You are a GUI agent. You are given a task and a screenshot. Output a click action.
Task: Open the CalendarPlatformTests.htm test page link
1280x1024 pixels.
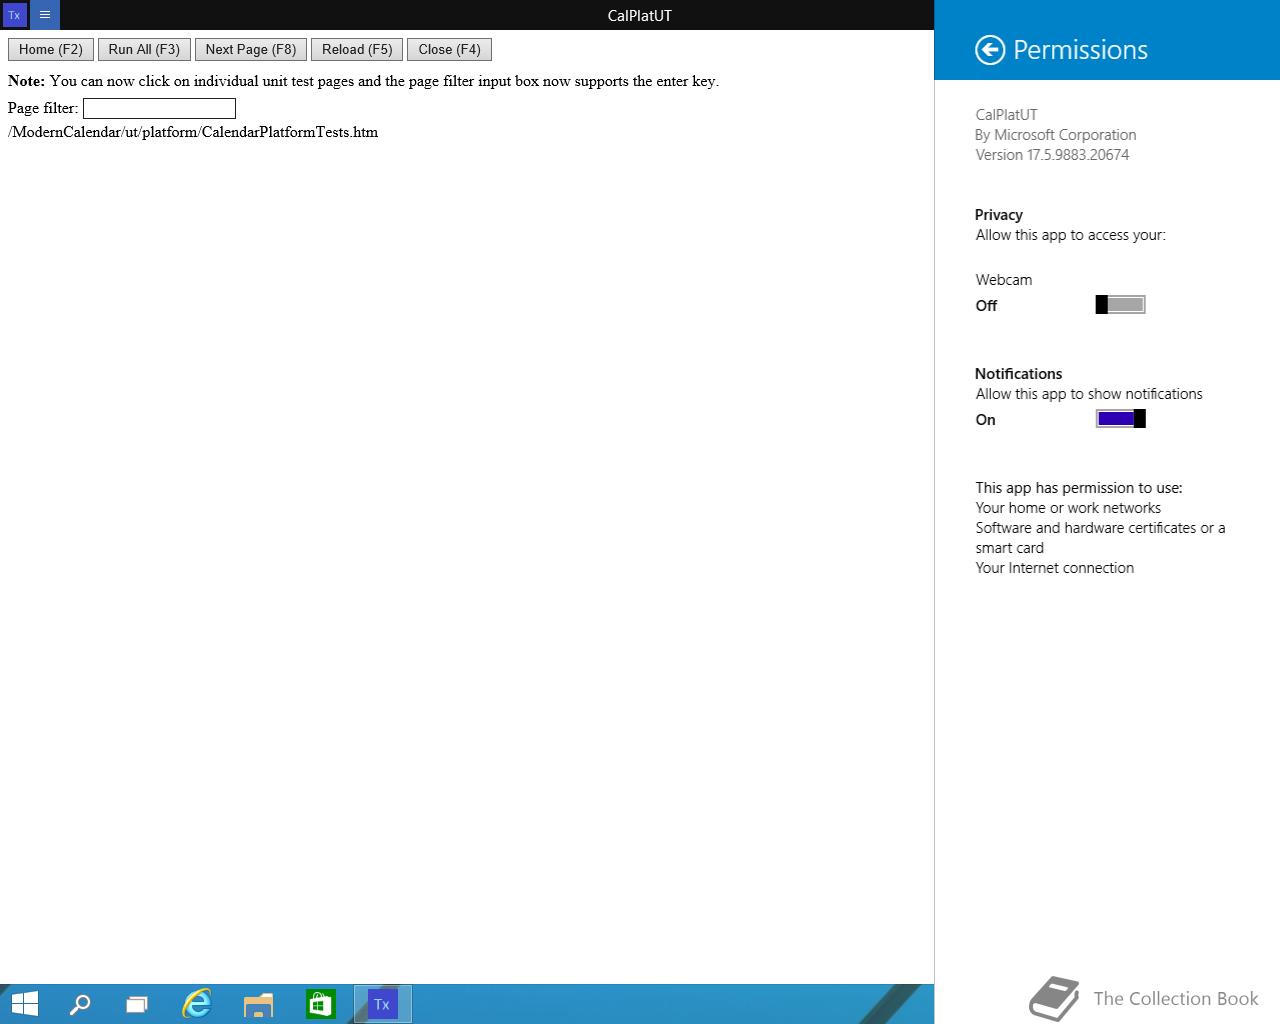[x=193, y=132]
